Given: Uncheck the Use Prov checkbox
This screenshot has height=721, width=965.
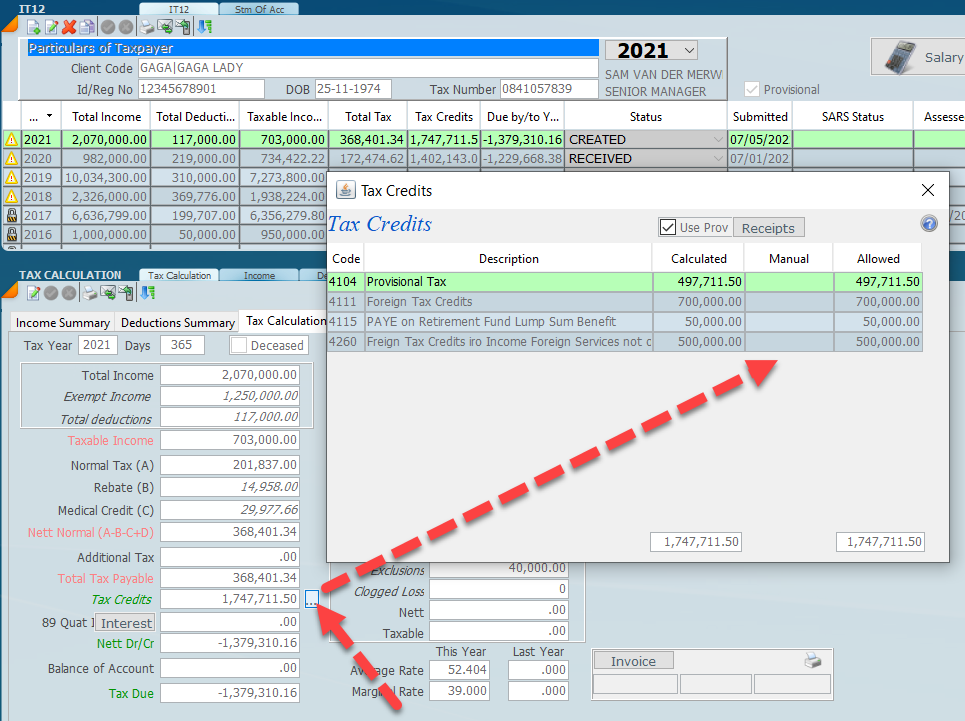Looking at the screenshot, I should (668, 227).
